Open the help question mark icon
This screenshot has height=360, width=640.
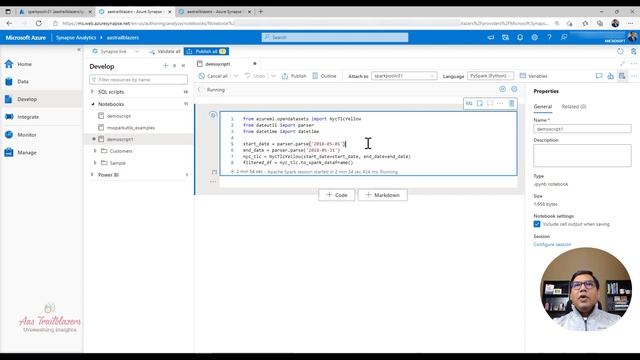coord(549,37)
